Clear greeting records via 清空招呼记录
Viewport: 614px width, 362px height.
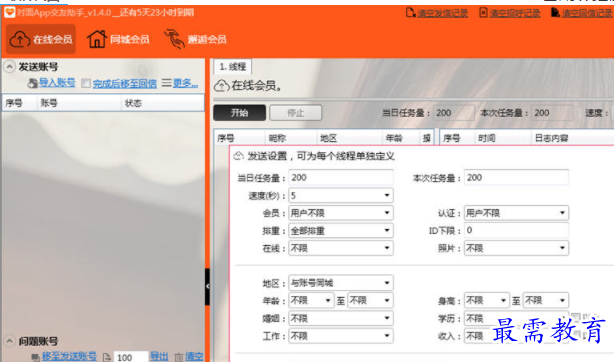click(515, 13)
